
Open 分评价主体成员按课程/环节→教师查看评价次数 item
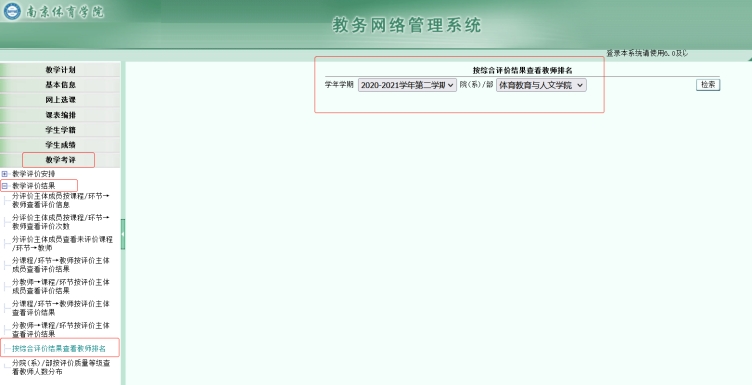(60, 222)
